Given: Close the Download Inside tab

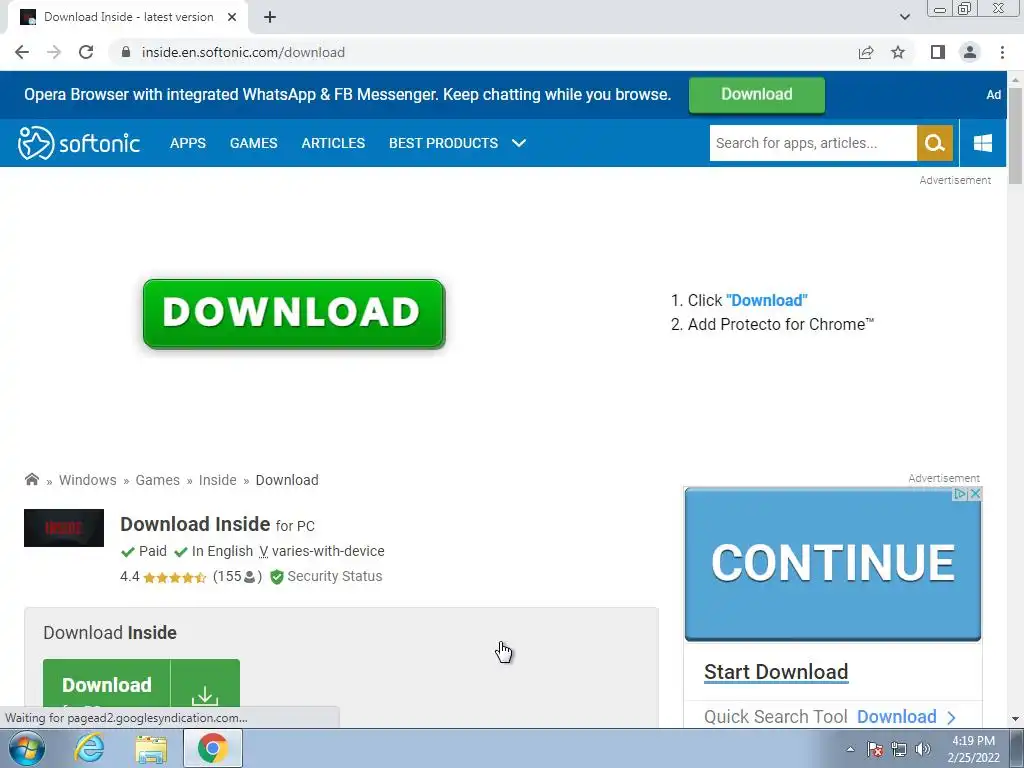Looking at the screenshot, I should coord(232,18).
